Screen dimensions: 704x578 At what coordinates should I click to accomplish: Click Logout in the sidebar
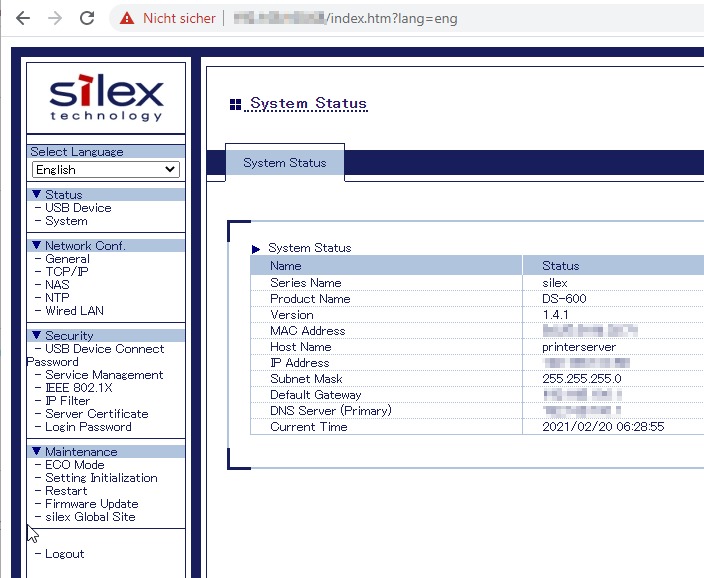[x=65, y=554]
